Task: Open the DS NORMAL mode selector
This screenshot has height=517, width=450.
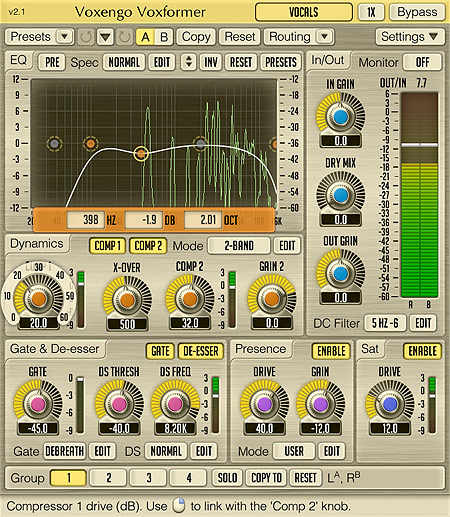Action: tap(166, 451)
